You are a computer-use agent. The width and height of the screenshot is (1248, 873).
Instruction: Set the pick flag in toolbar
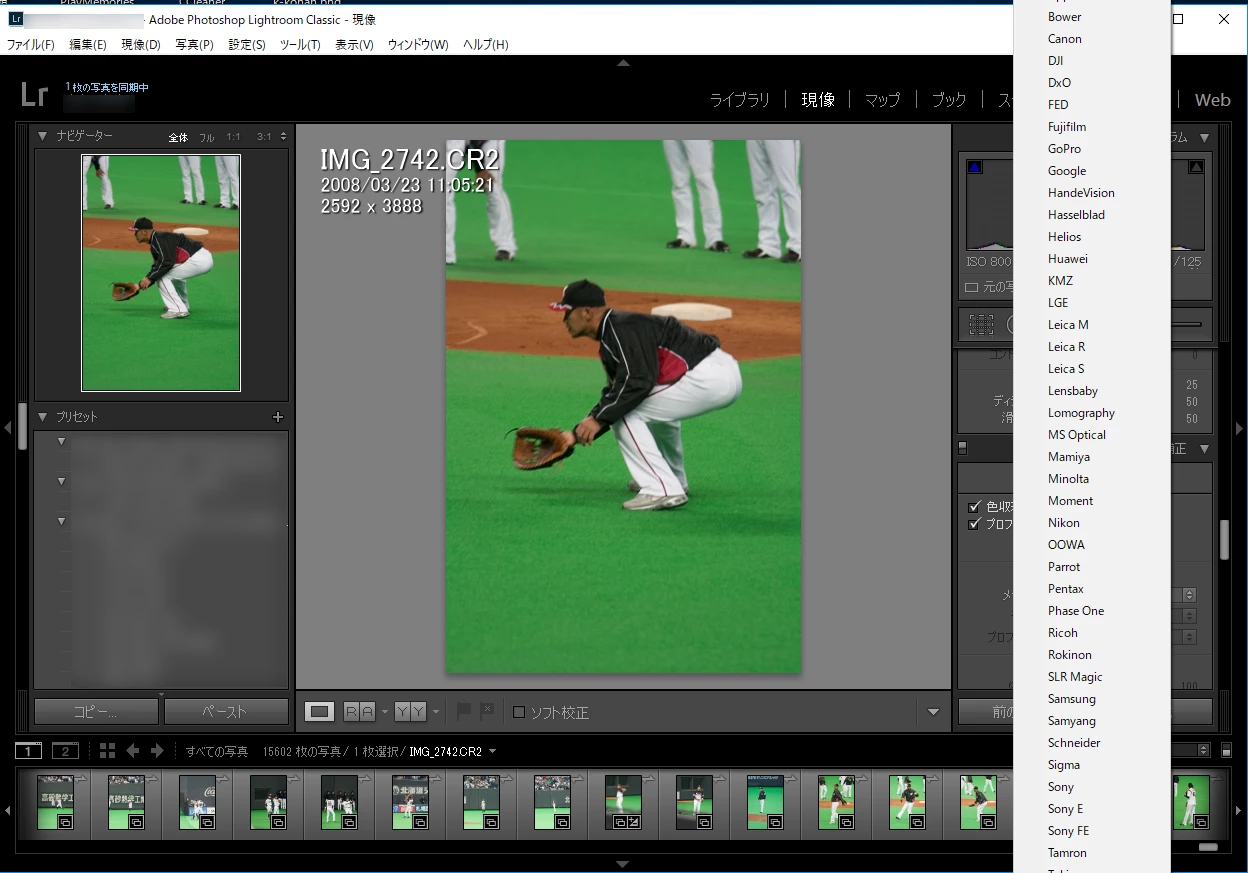(463, 711)
